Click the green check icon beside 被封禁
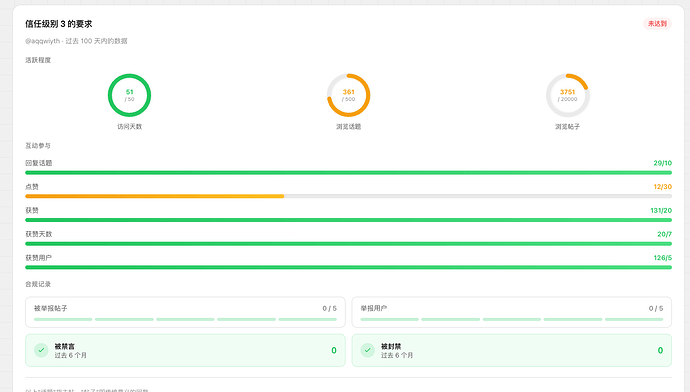Viewport: 690px width, 392px height. tap(368, 350)
